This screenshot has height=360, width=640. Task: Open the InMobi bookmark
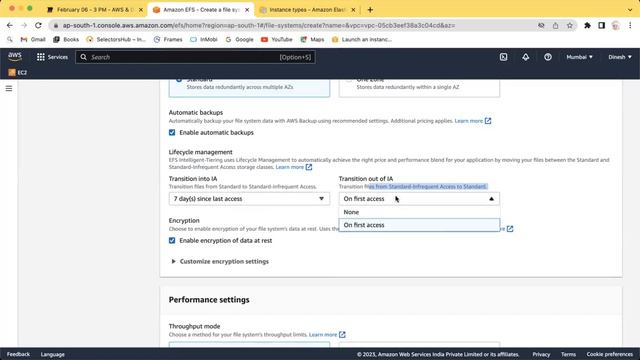204,39
